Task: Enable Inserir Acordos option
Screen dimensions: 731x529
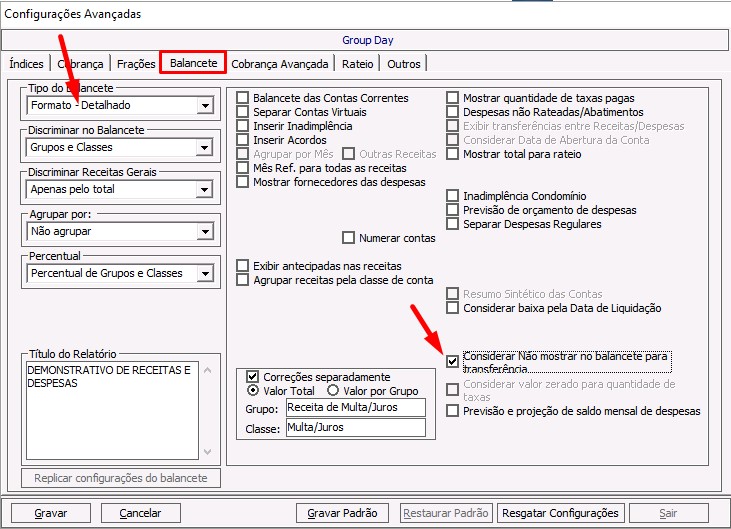Action: (242, 140)
